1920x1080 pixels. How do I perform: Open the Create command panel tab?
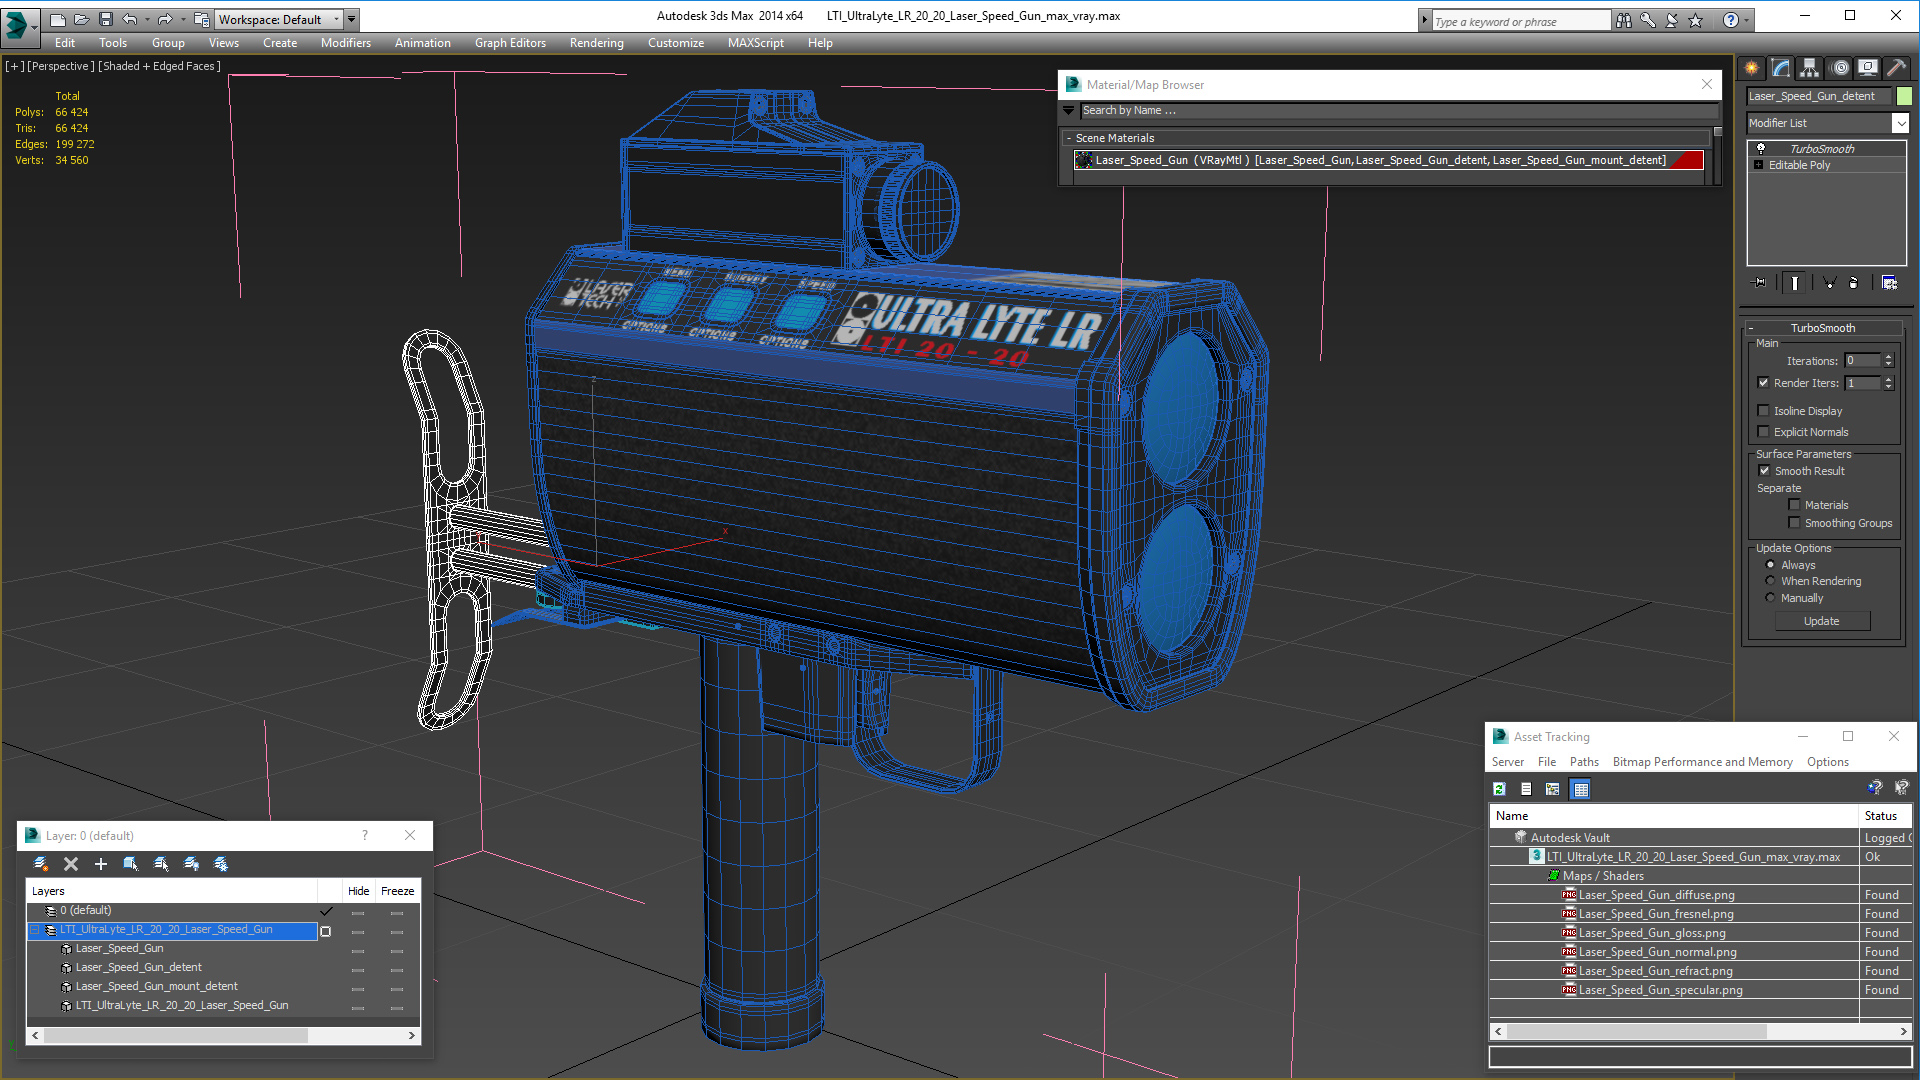pos(1752,68)
